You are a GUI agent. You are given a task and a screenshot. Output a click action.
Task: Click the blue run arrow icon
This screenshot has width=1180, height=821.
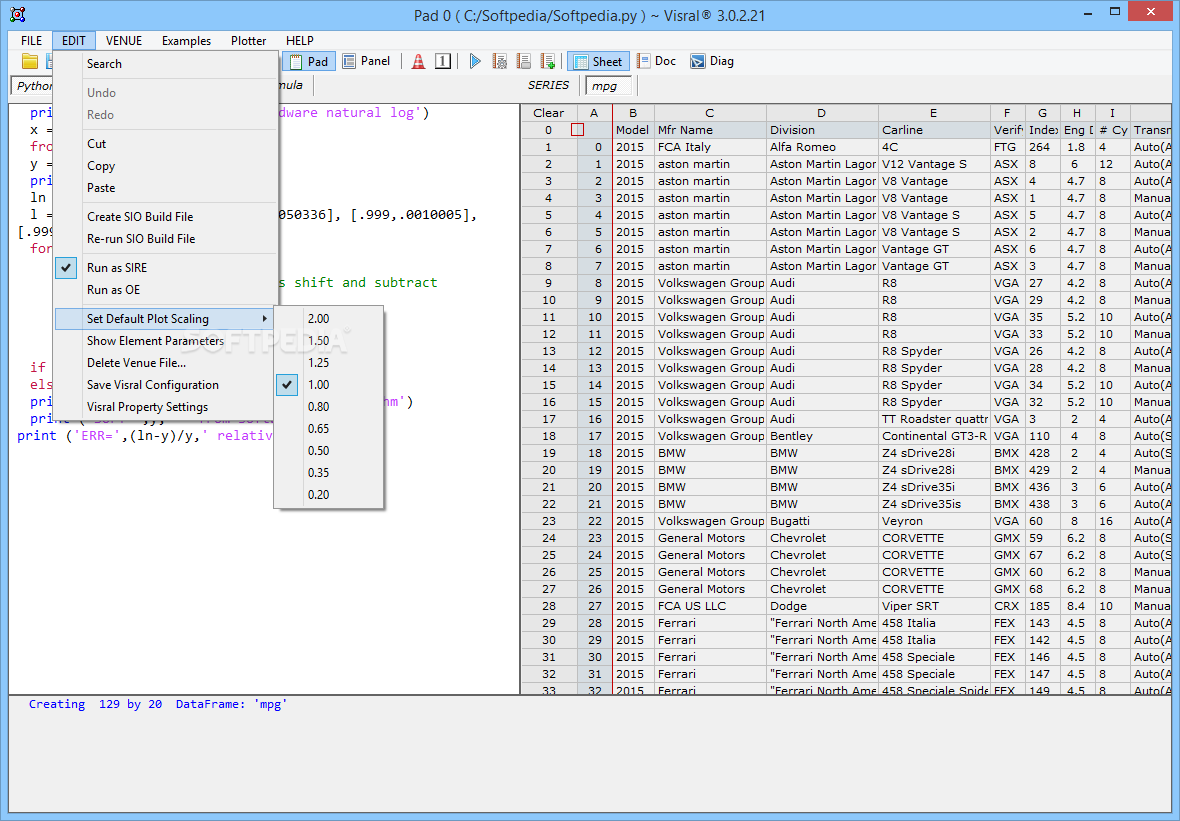tap(475, 62)
